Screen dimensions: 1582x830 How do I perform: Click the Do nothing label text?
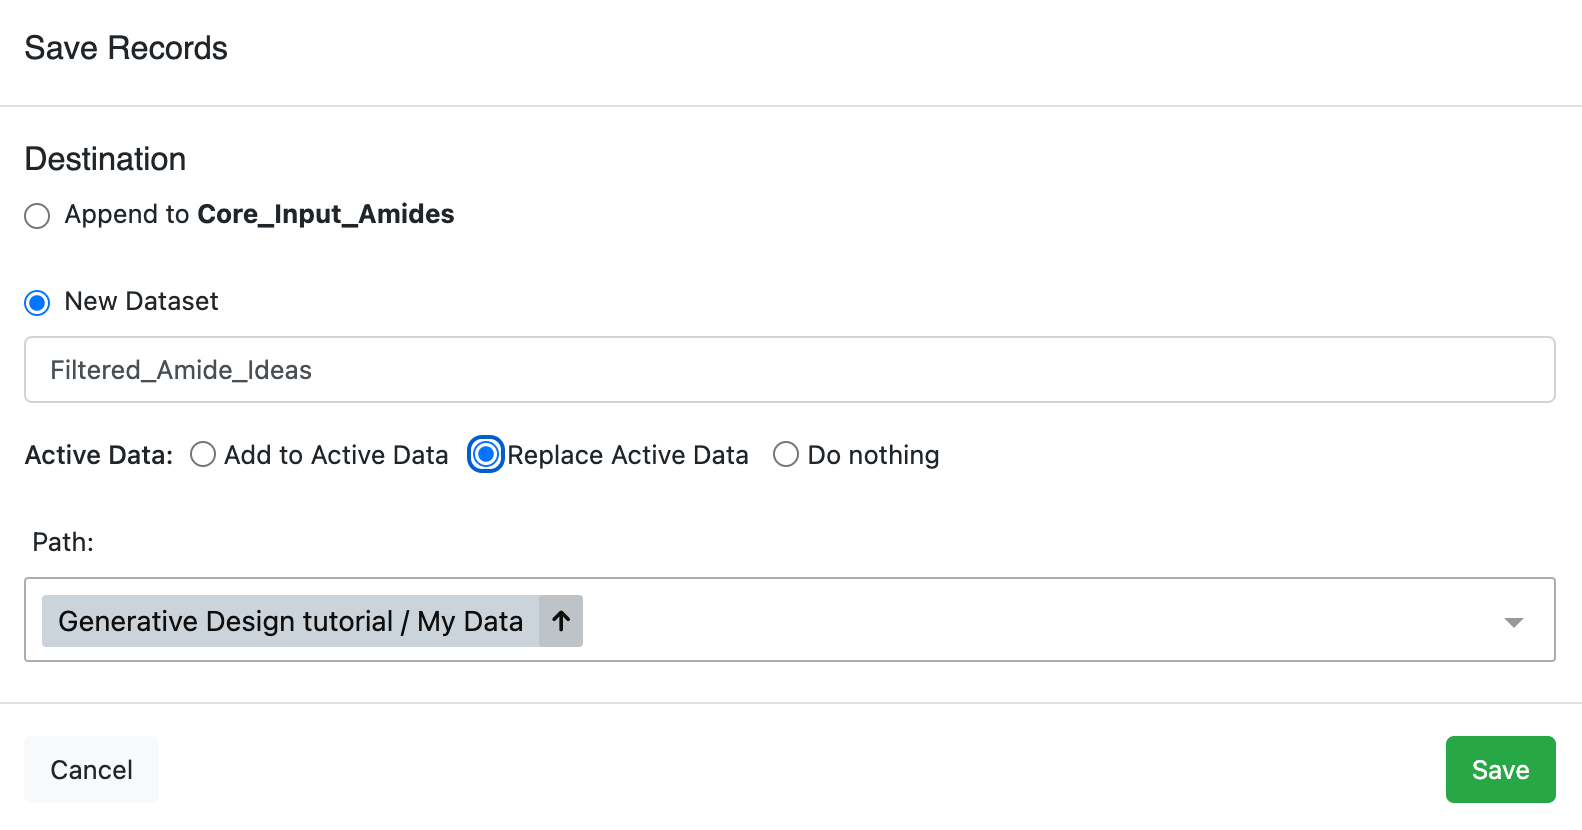point(873,455)
